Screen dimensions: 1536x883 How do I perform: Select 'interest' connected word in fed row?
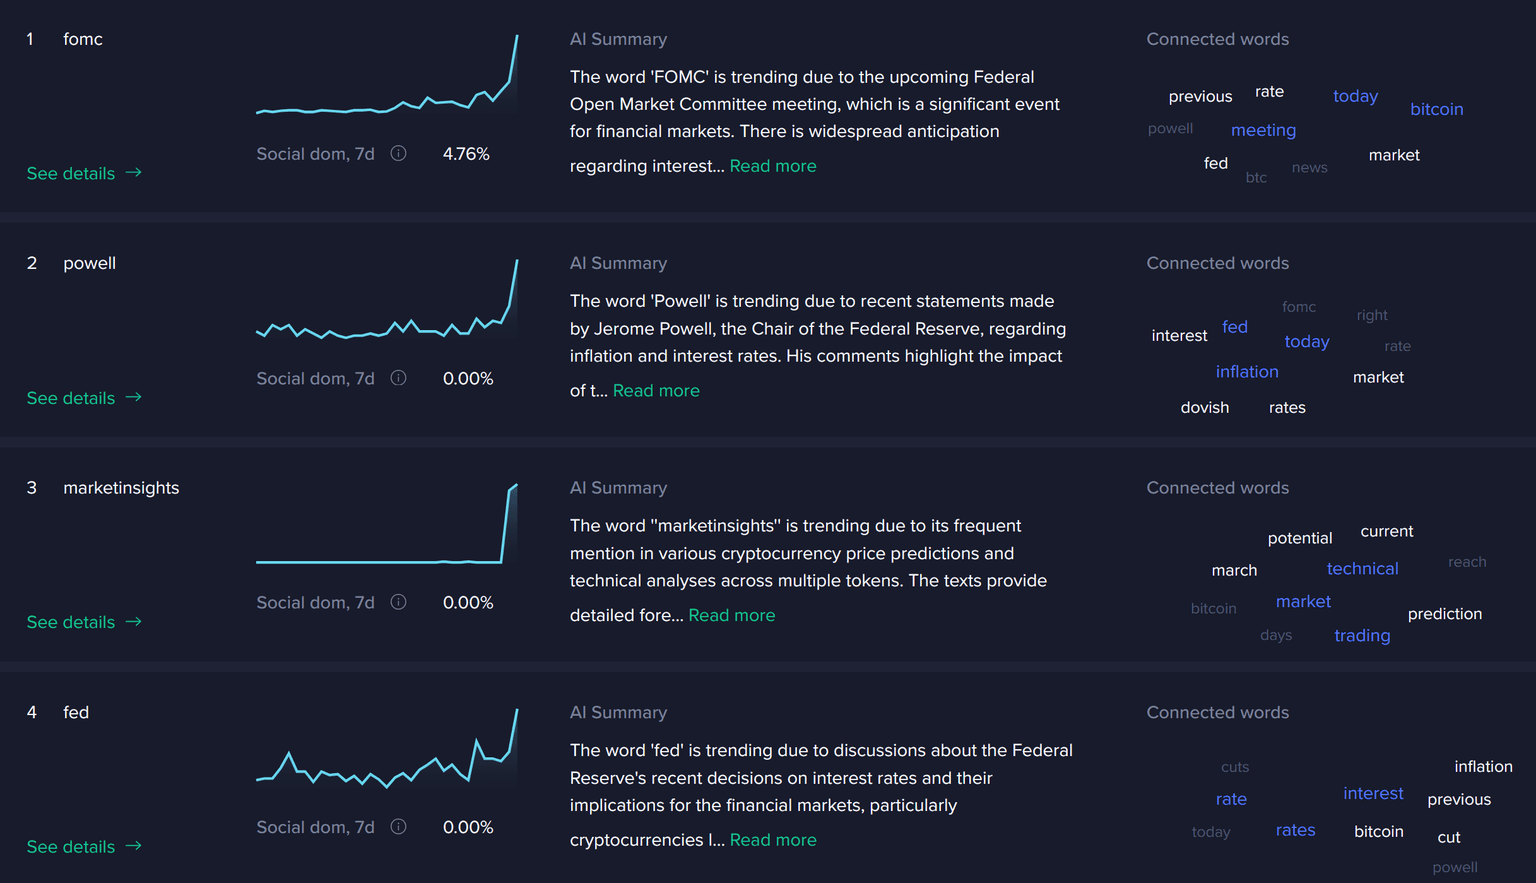(1373, 793)
